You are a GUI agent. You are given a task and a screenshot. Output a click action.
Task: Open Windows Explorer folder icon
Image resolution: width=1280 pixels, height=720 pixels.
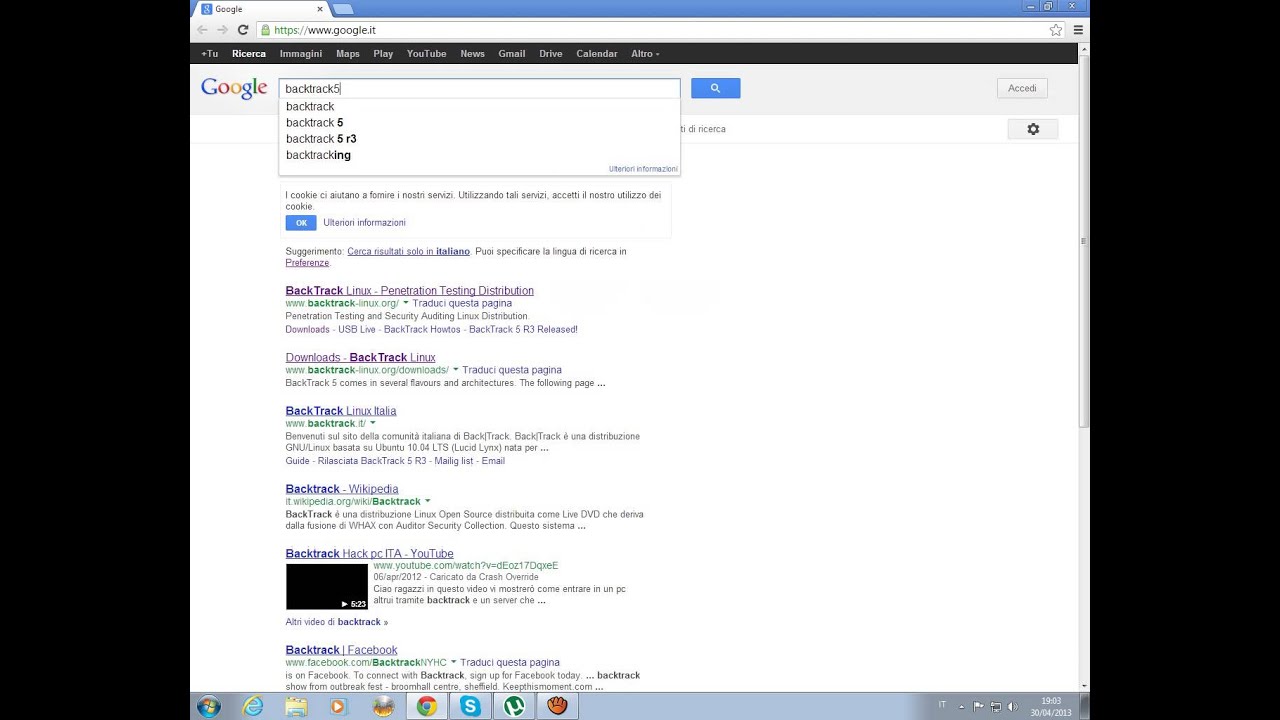(297, 706)
